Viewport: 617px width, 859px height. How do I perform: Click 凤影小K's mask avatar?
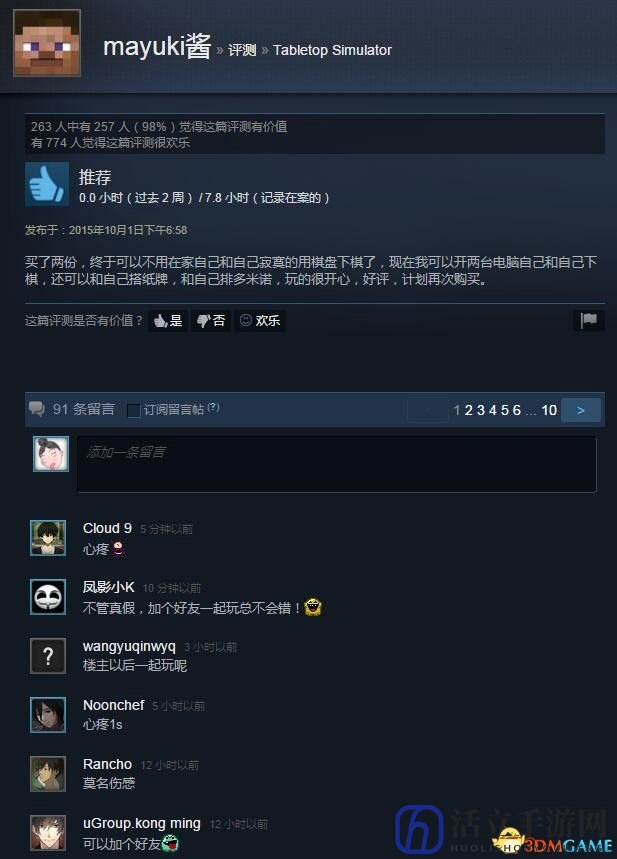[48, 597]
